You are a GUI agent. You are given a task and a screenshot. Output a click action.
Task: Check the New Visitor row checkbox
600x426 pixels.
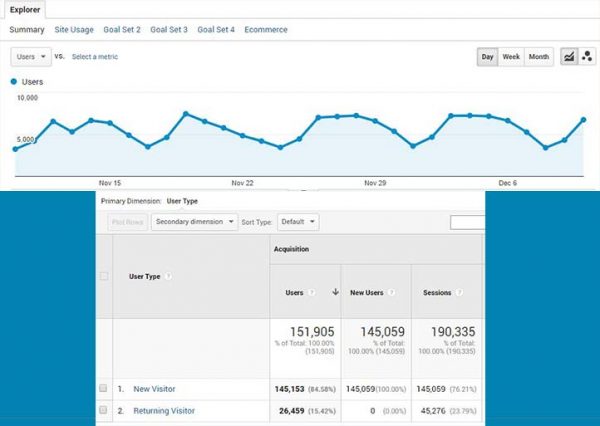pos(104,388)
